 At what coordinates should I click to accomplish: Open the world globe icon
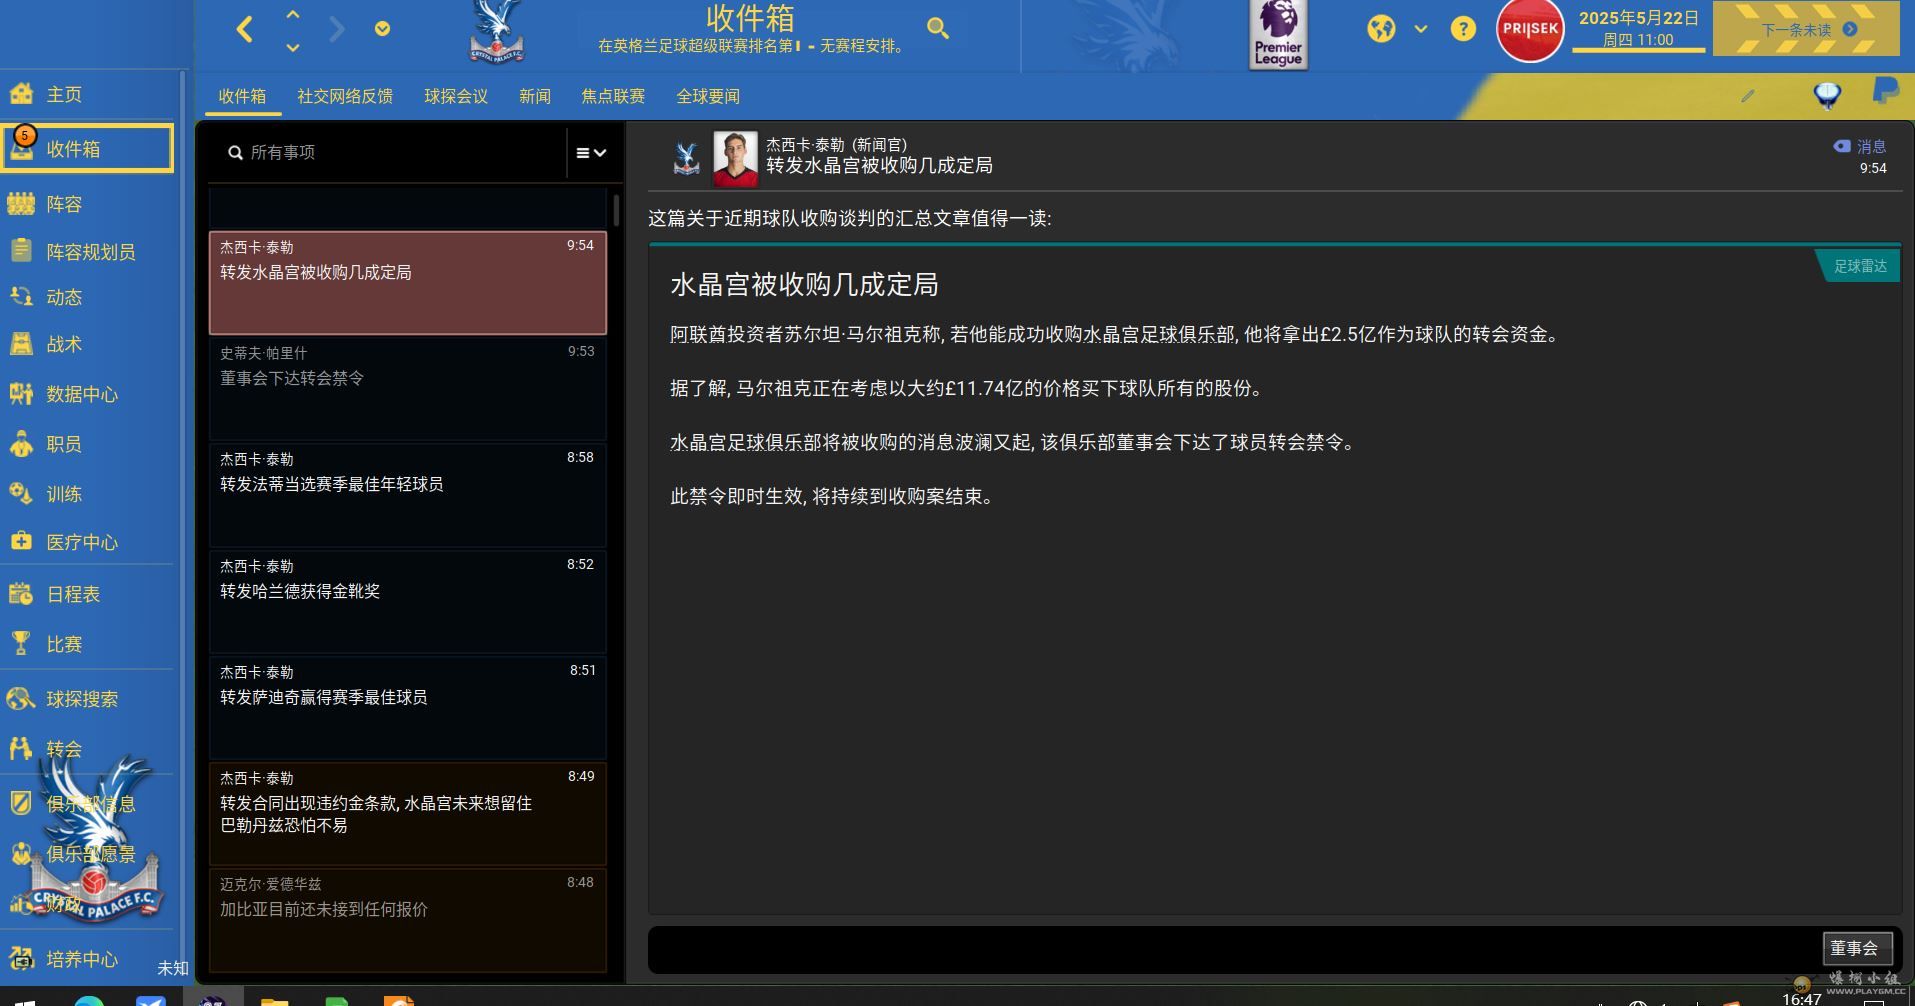1381,29
